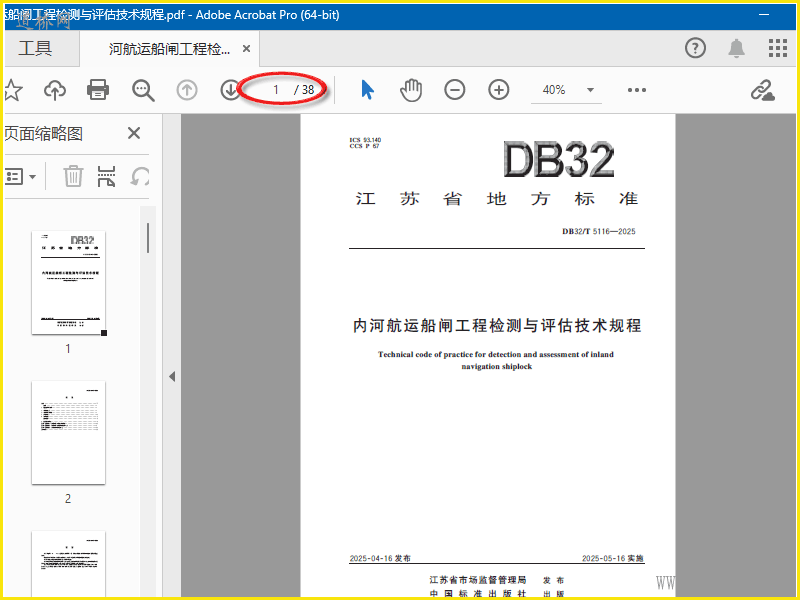
Task: Collapse the side panel with the left triangle
Action: coord(172,377)
